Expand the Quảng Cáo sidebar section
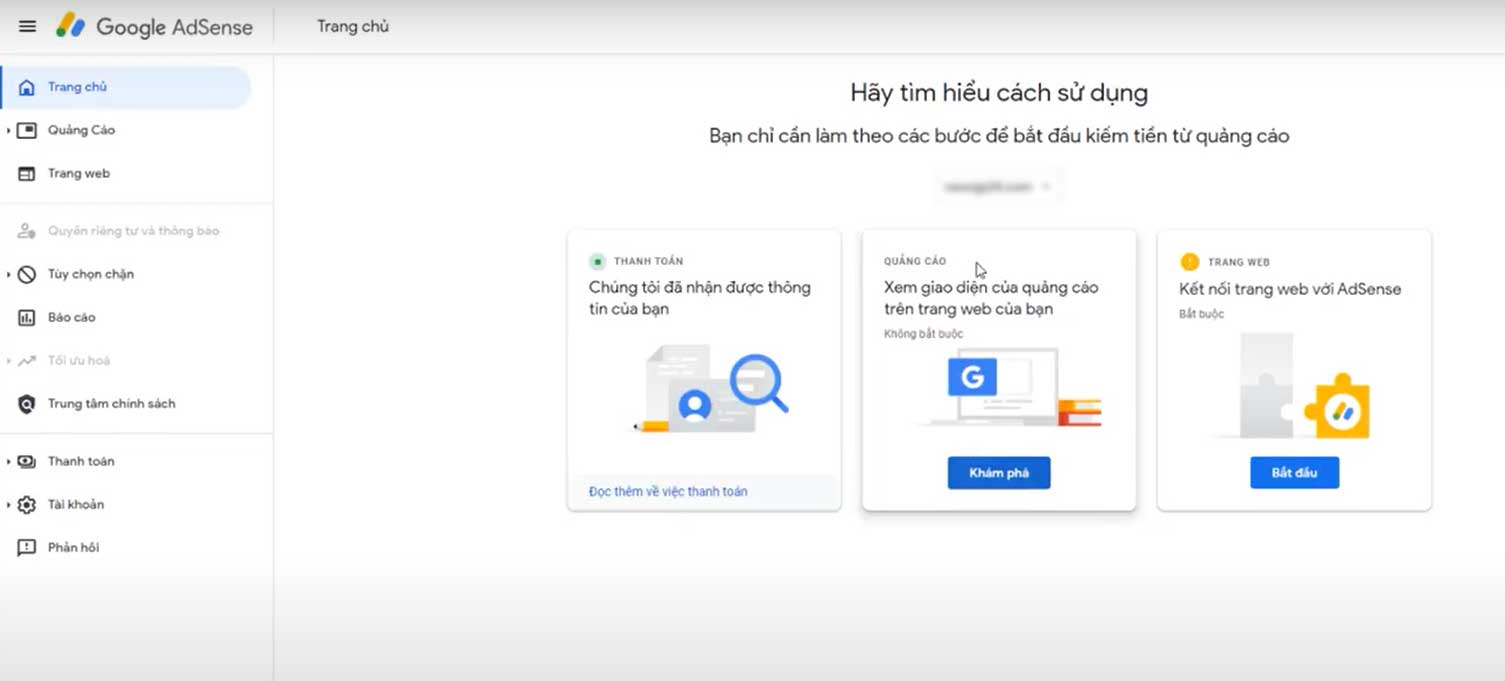The height and width of the screenshot is (681, 1505). 9,130
